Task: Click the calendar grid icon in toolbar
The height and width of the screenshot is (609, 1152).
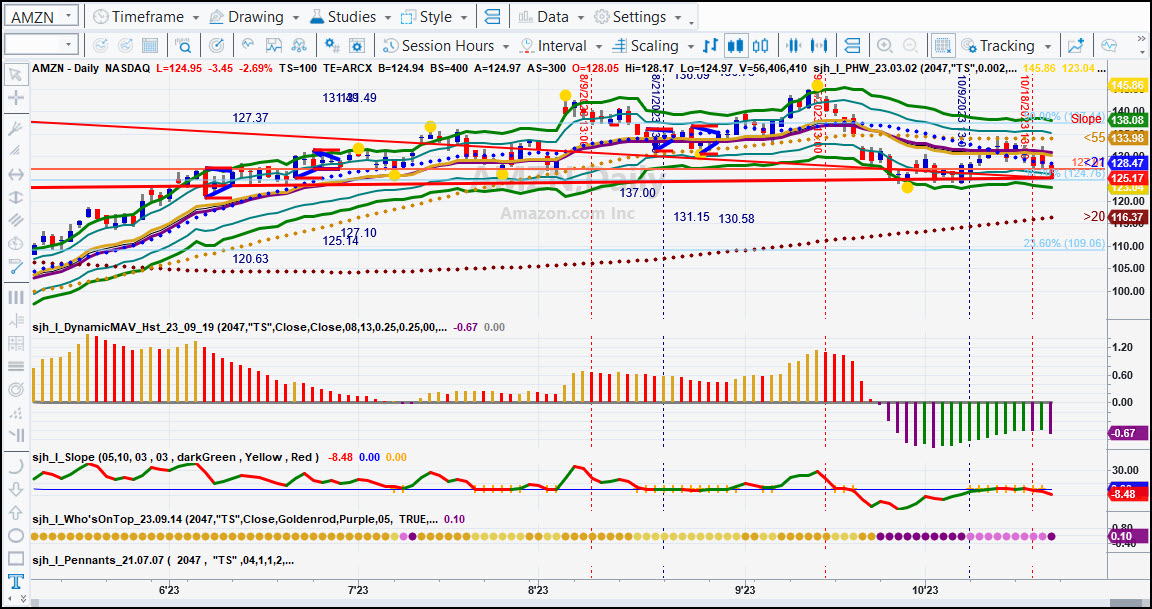Action: (150, 46)
